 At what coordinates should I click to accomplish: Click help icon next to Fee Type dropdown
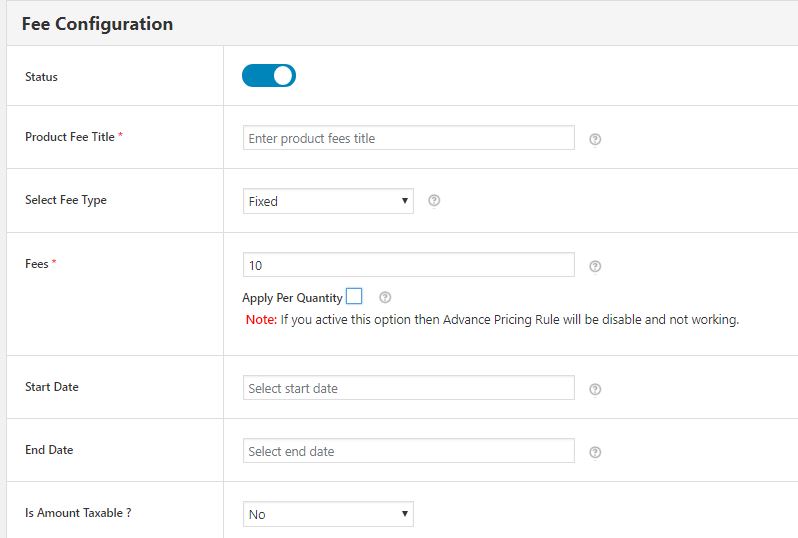point(434,201)
